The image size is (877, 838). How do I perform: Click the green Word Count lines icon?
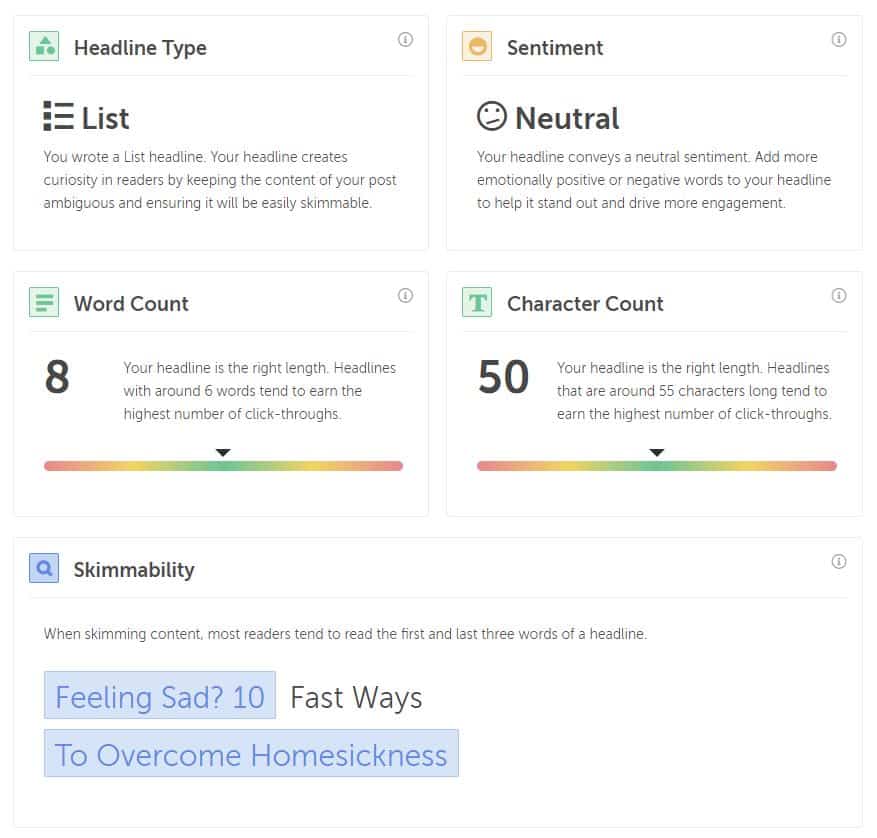coord(44,302)
